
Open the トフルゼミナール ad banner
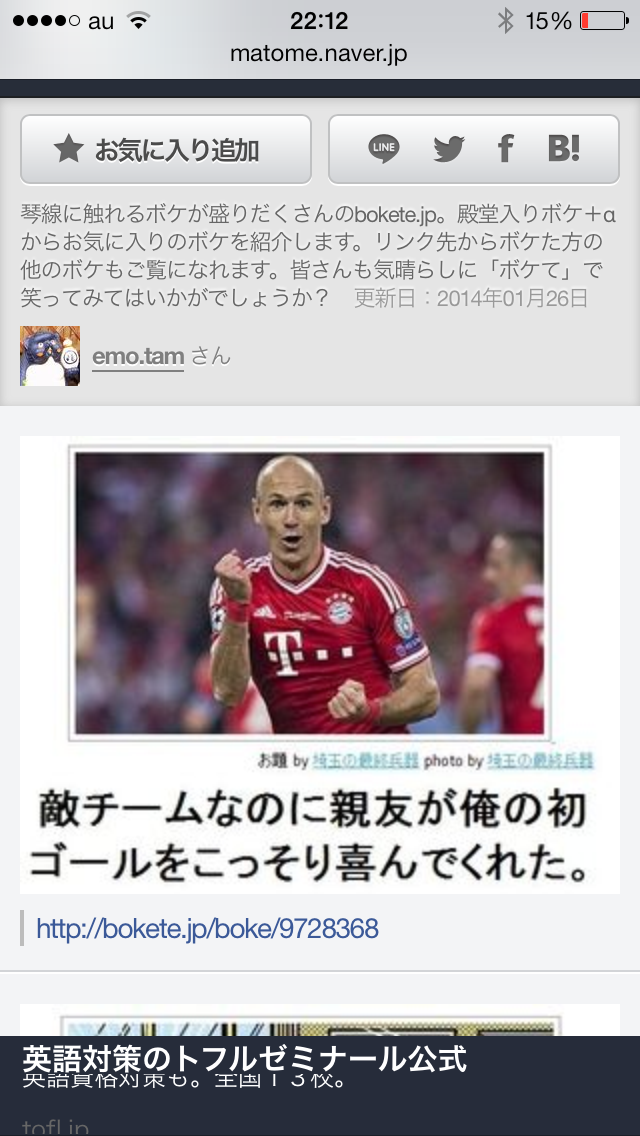(x=320, y=1086)
